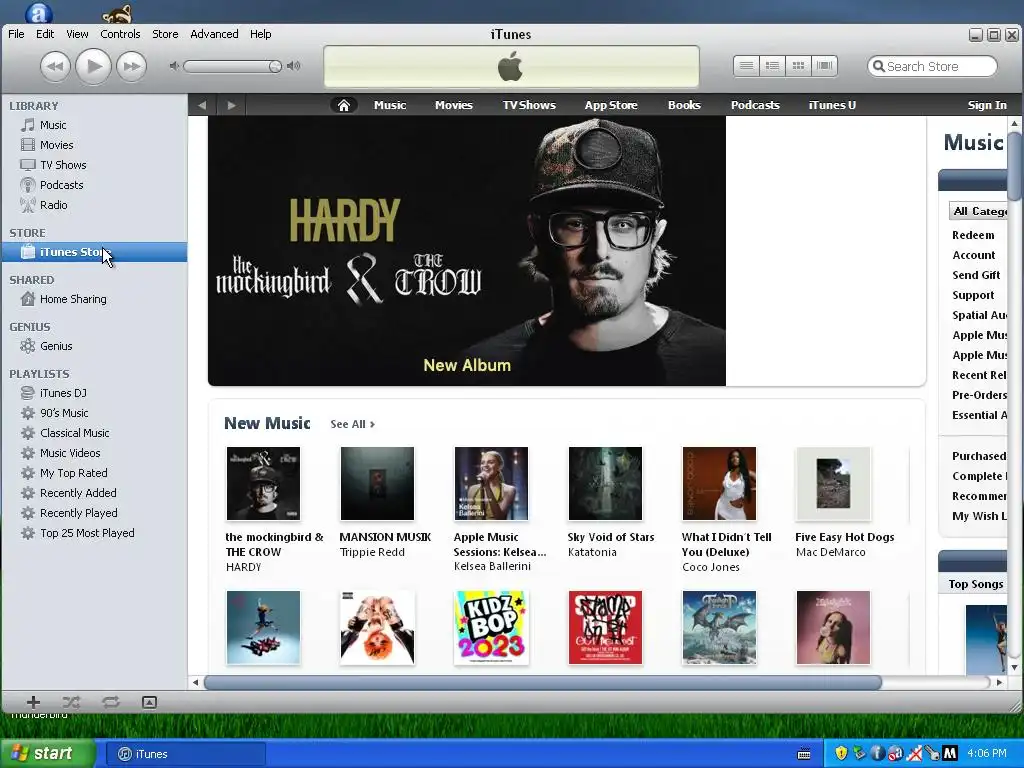Open MANSION MUSIK album cover
1024x768 pixels.
pos(377,484)
